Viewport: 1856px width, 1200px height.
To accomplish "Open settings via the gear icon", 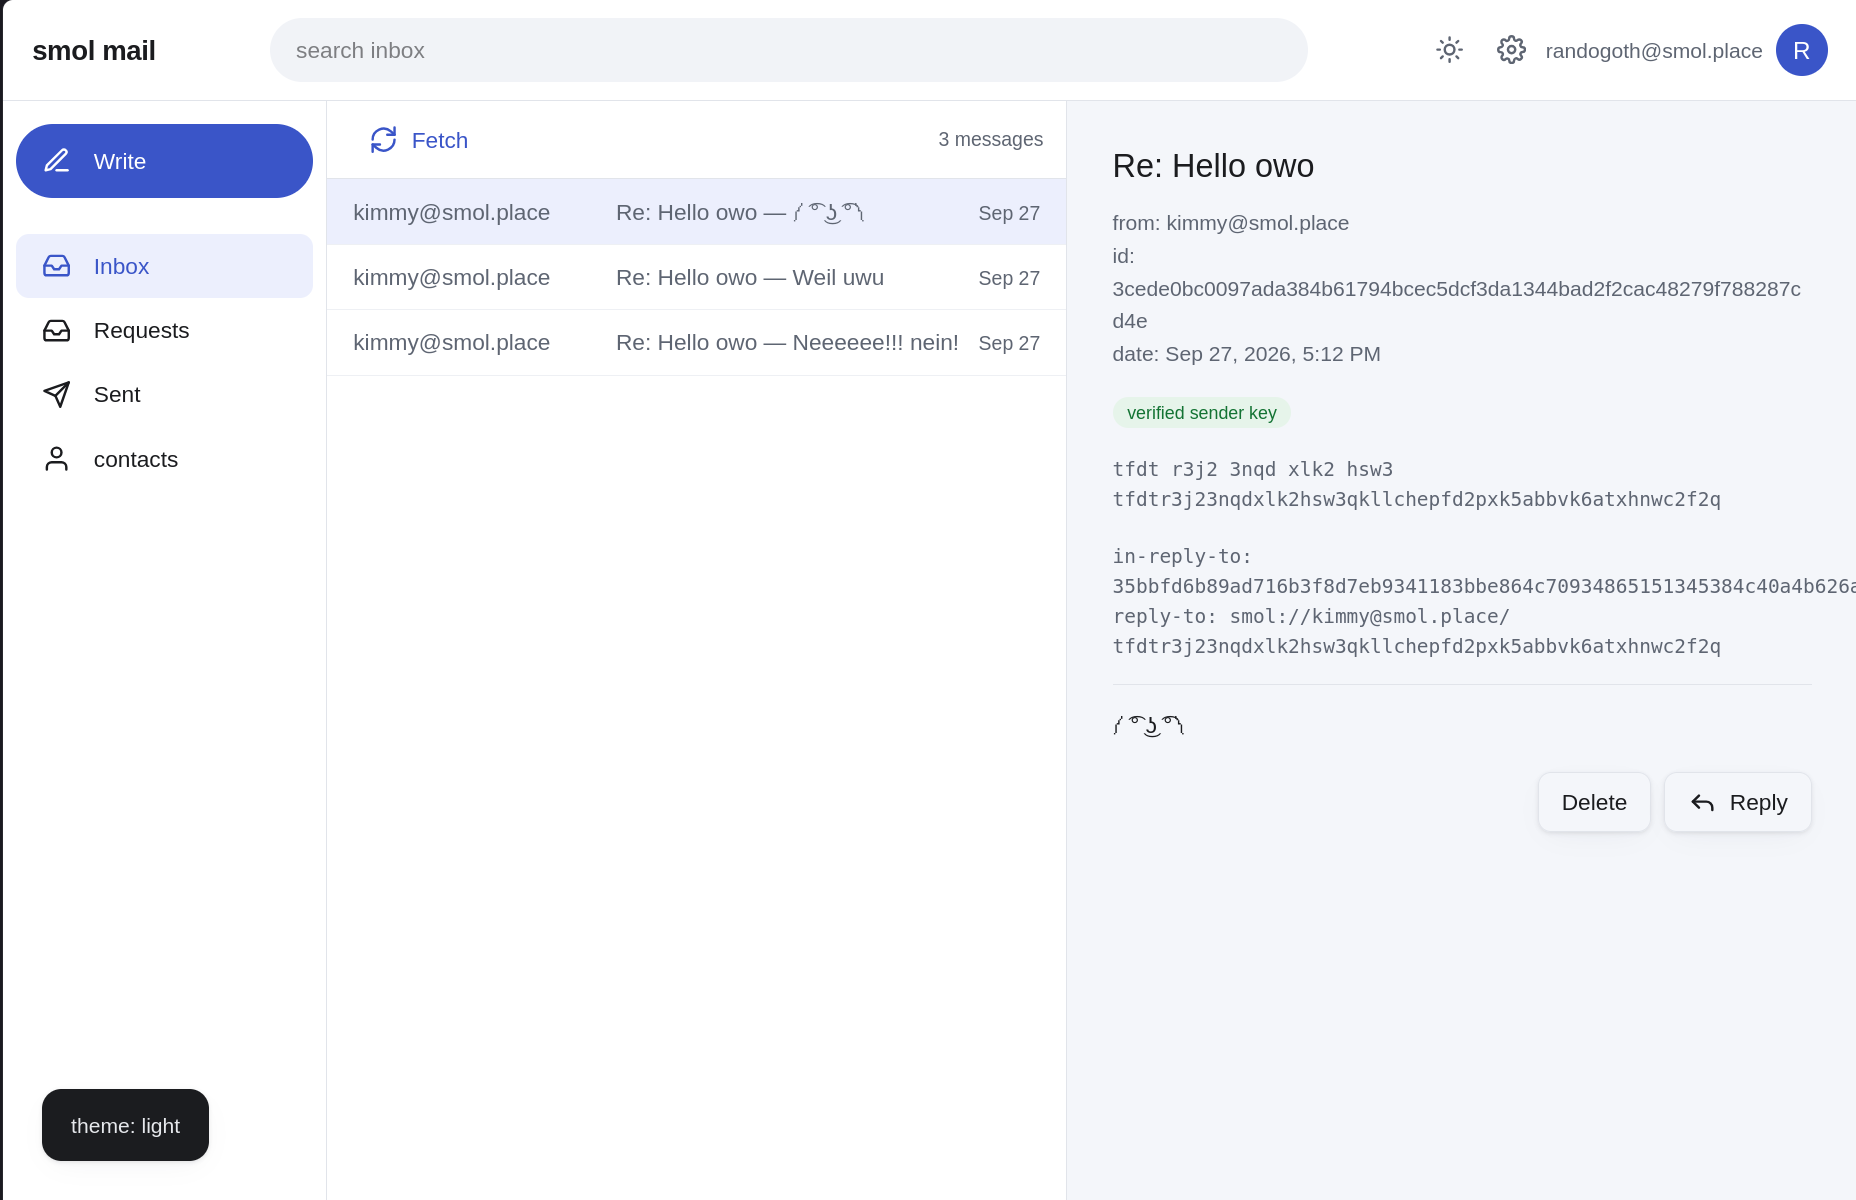I will (x=1511, y=50).
